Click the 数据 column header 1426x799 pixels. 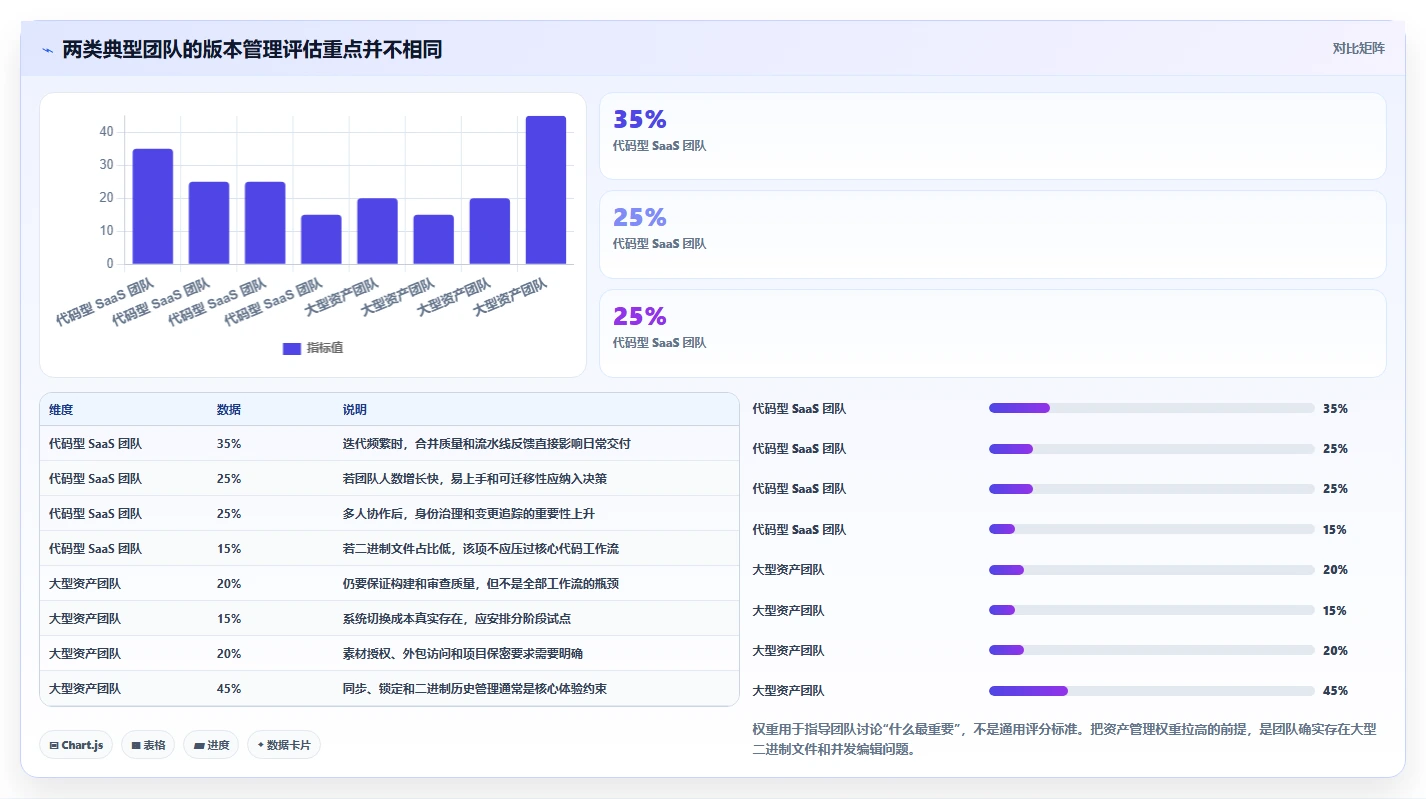coord(229,410)
